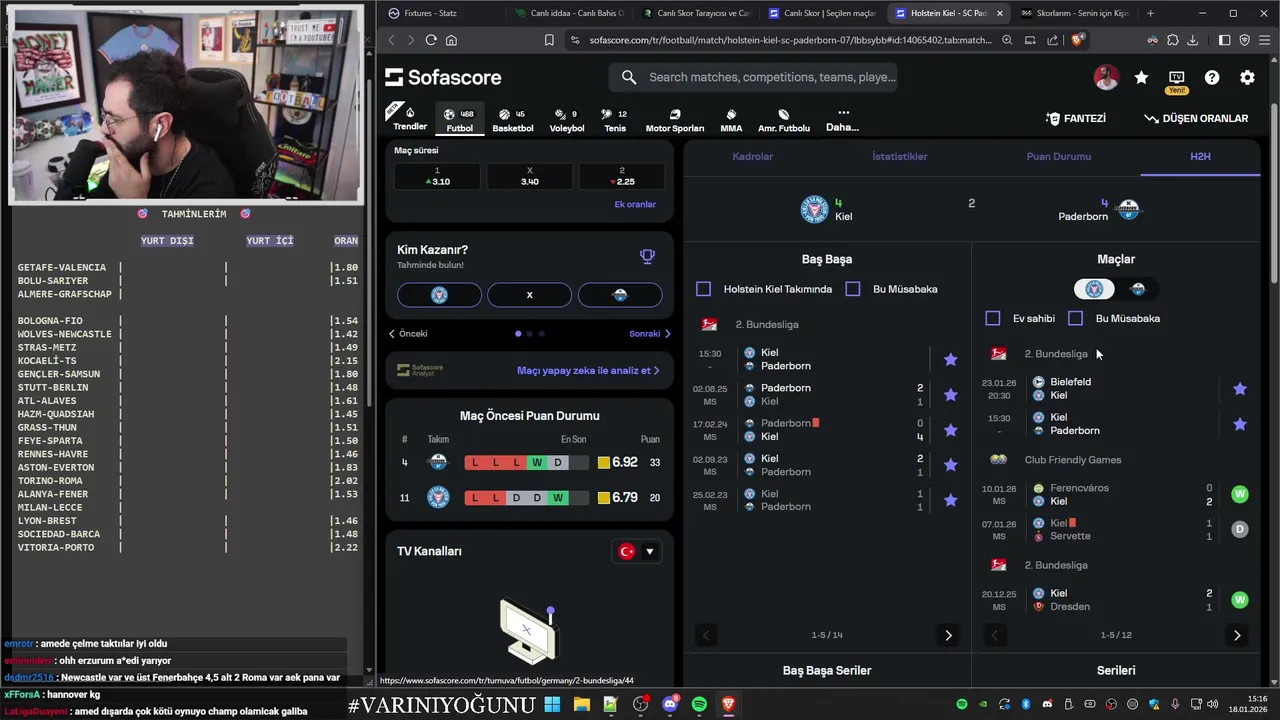Switch Maçlar team toggle to Paderborn
Image resolution: width=1280 pixels, height=720 pixels.
pos(1138,289)
